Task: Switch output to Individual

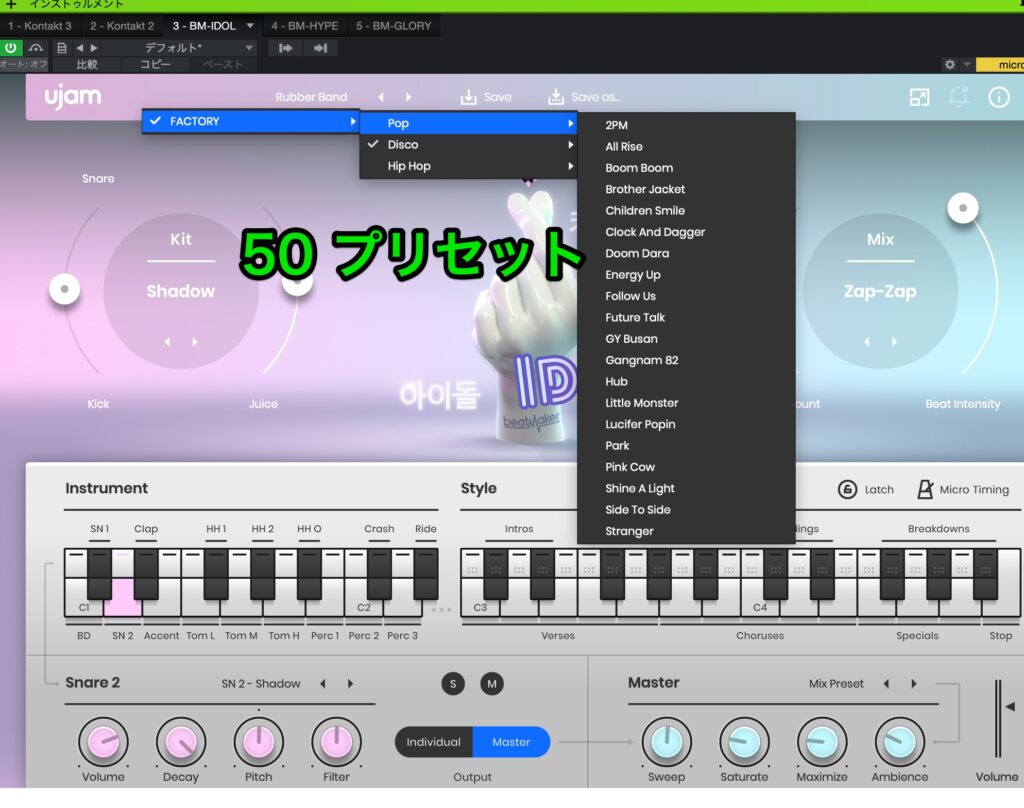Action: pos(433,742)
